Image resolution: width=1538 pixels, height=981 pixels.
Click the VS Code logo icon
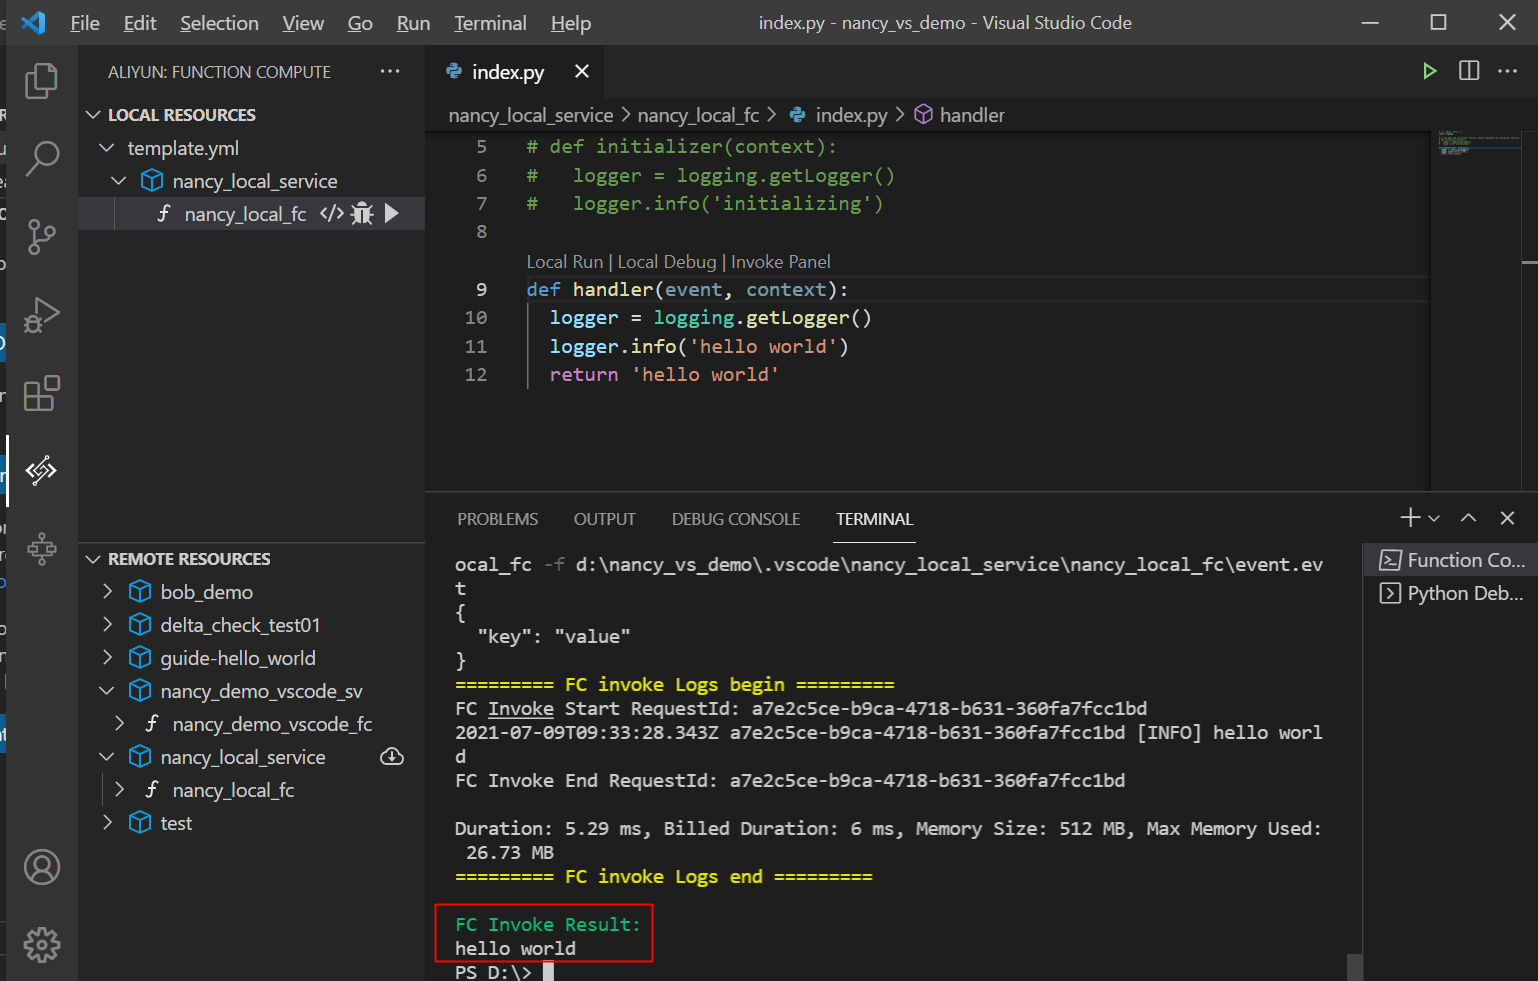click(34, 22)
